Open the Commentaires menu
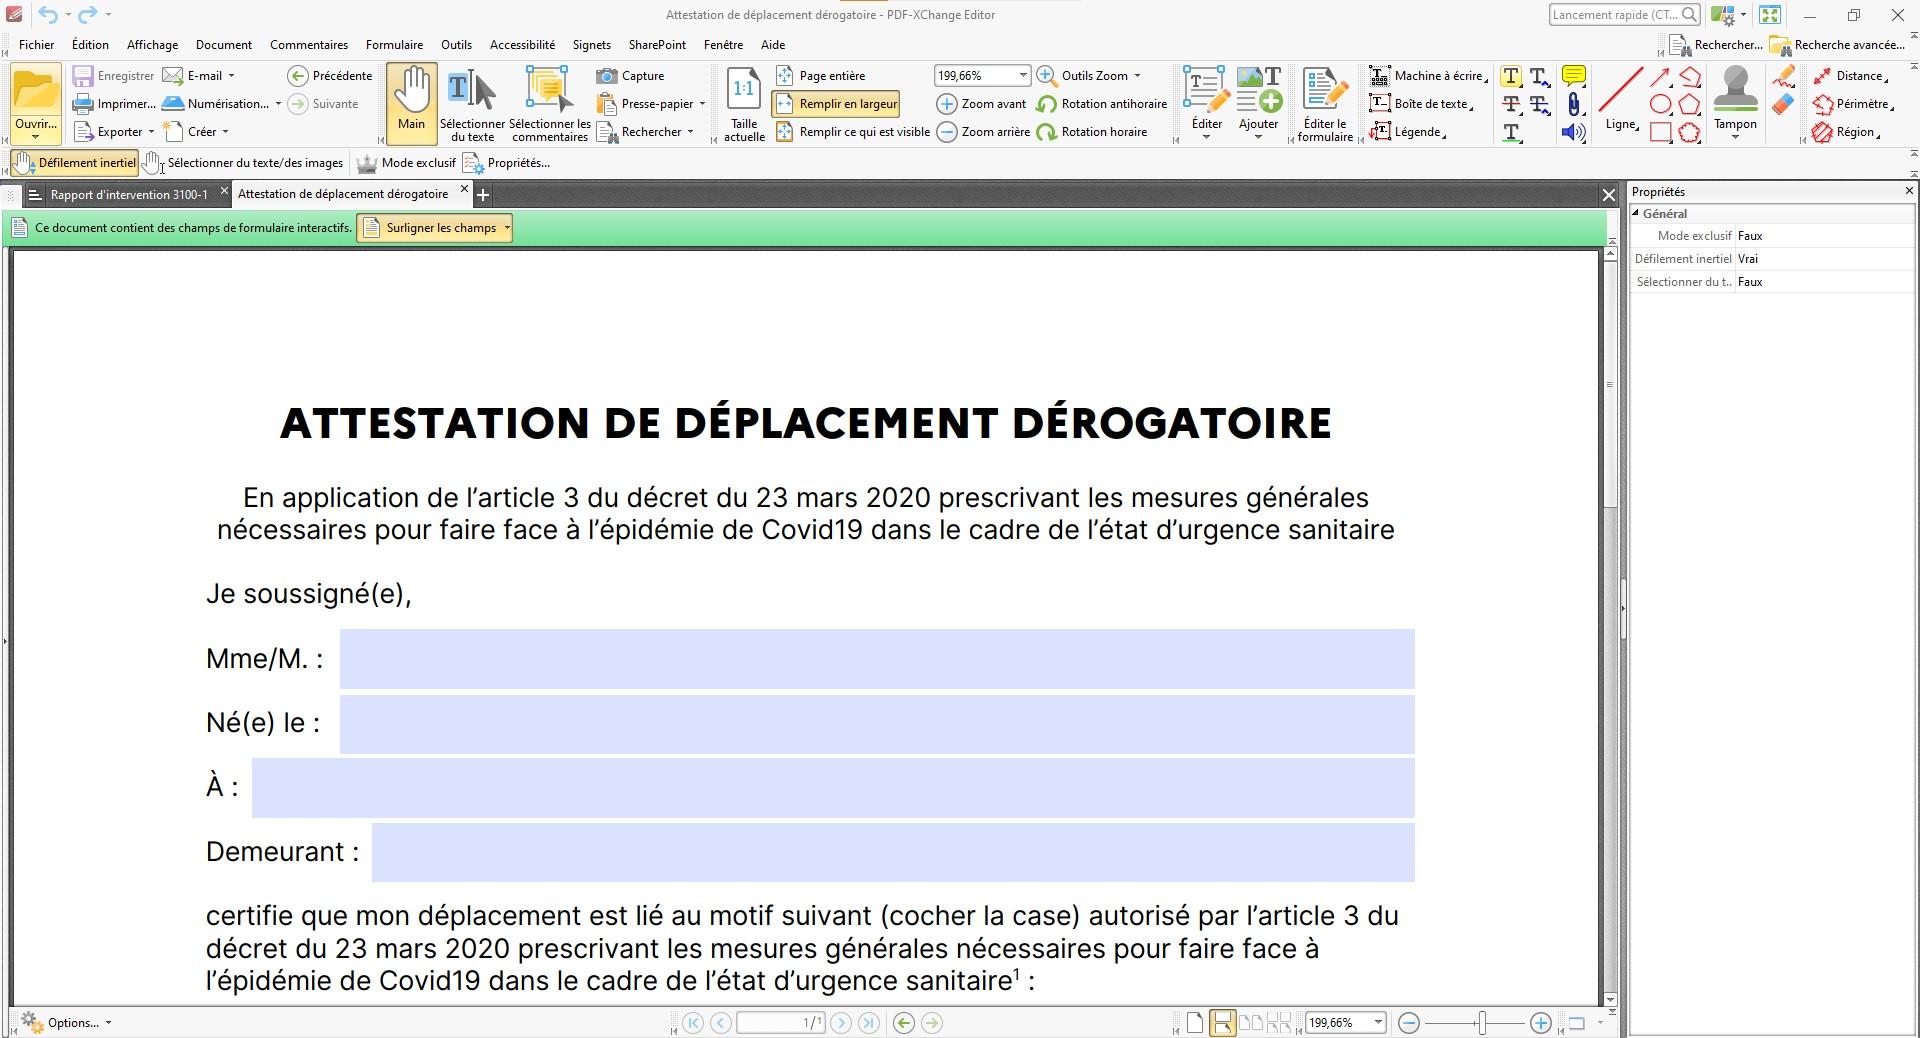The width and height of the screenshot is (1920, 1038). coord(309,45)
